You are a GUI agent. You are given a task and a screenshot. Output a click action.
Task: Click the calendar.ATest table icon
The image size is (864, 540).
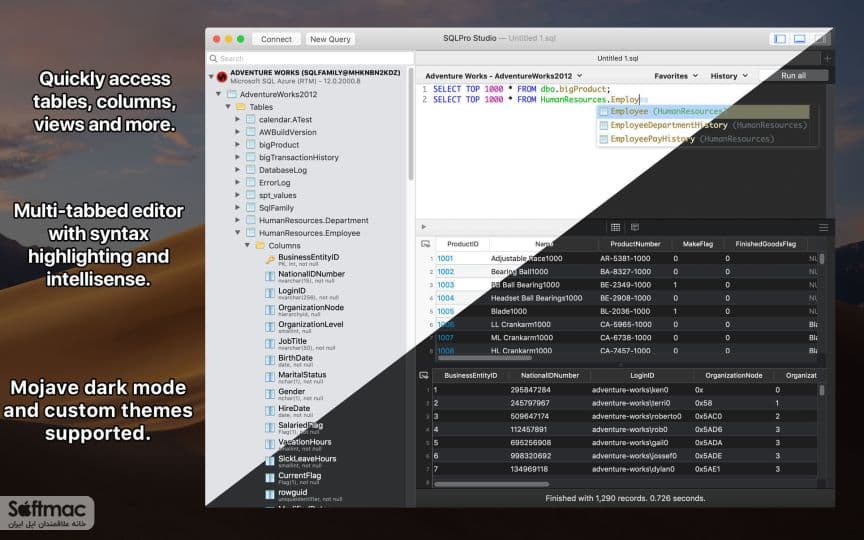point(251,120)
